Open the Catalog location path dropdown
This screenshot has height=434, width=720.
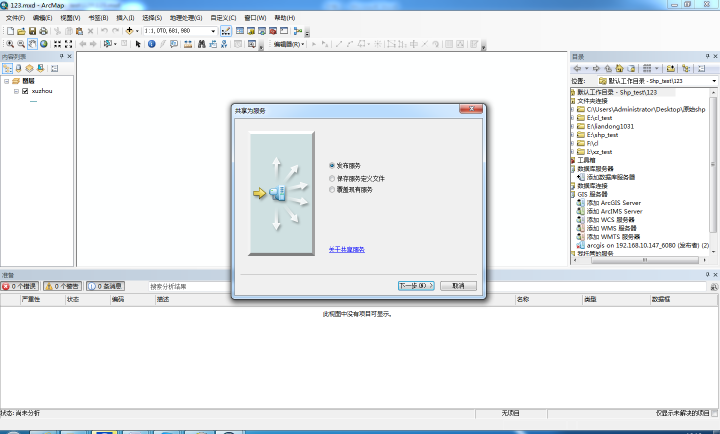714,81
